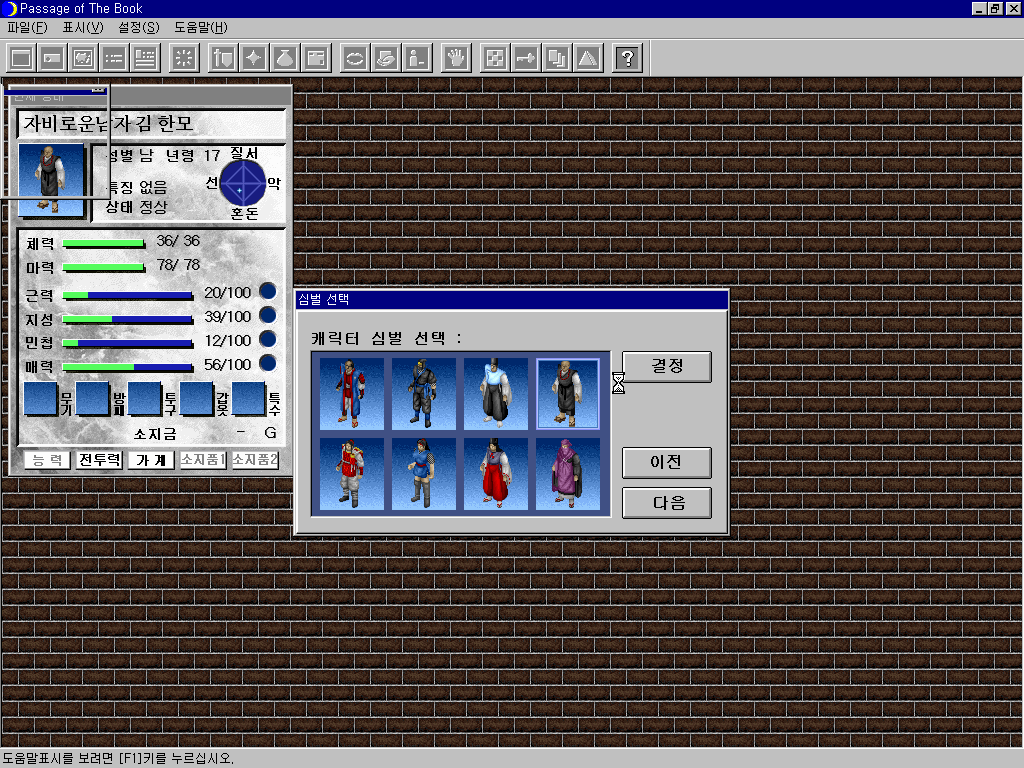The image size is (1024, 768).
Task: Click the four-pointed star toolbar icon
Action: (254, 58)
